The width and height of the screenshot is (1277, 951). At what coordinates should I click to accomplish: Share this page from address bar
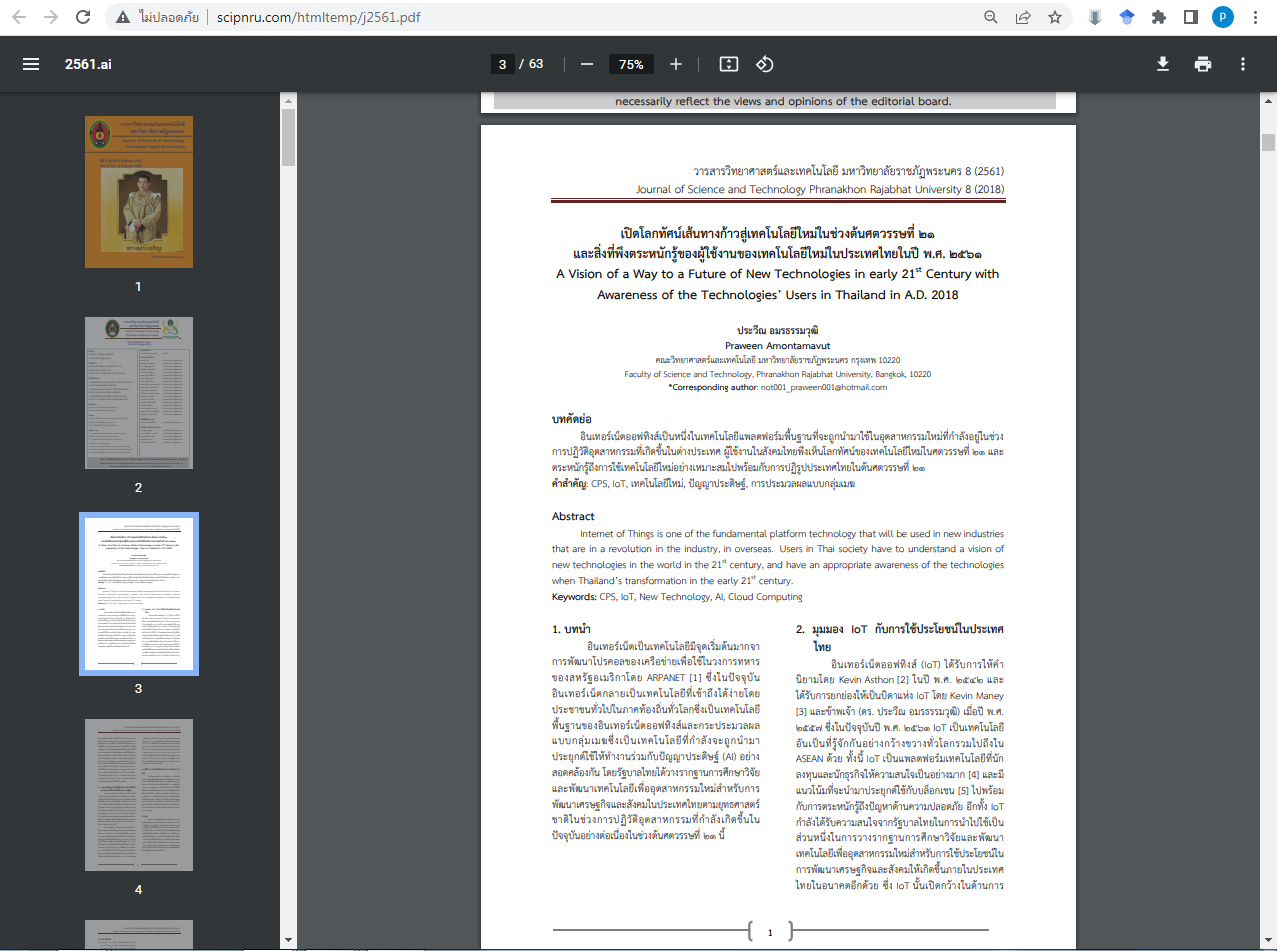pos(1023,17)
